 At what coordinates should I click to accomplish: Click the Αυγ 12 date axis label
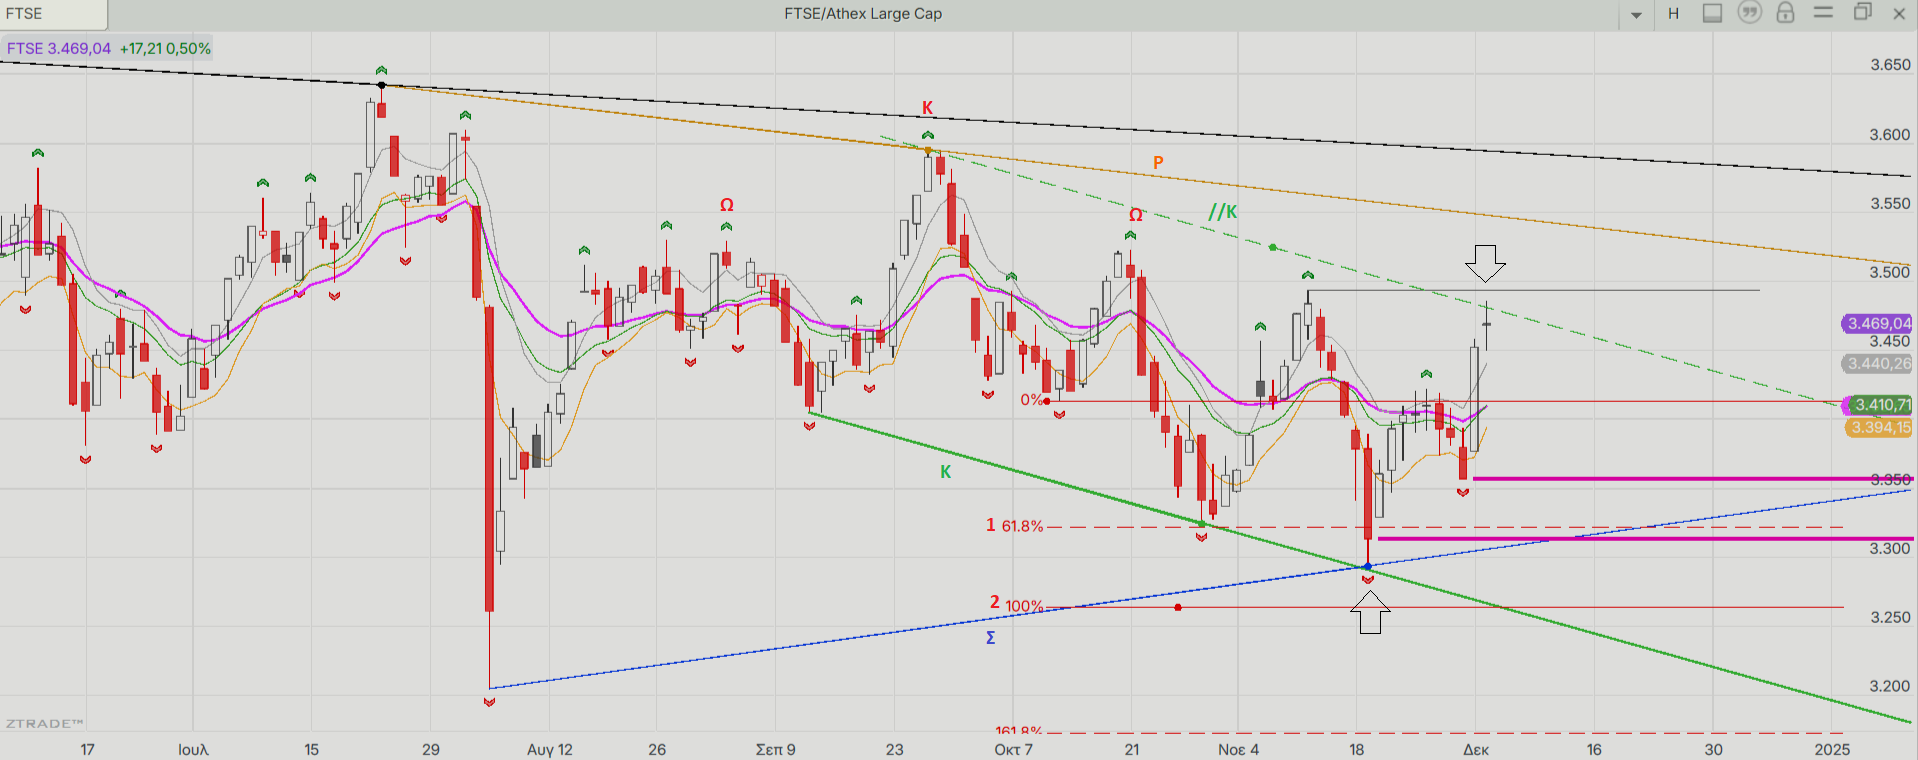click(x=550, y=749)
